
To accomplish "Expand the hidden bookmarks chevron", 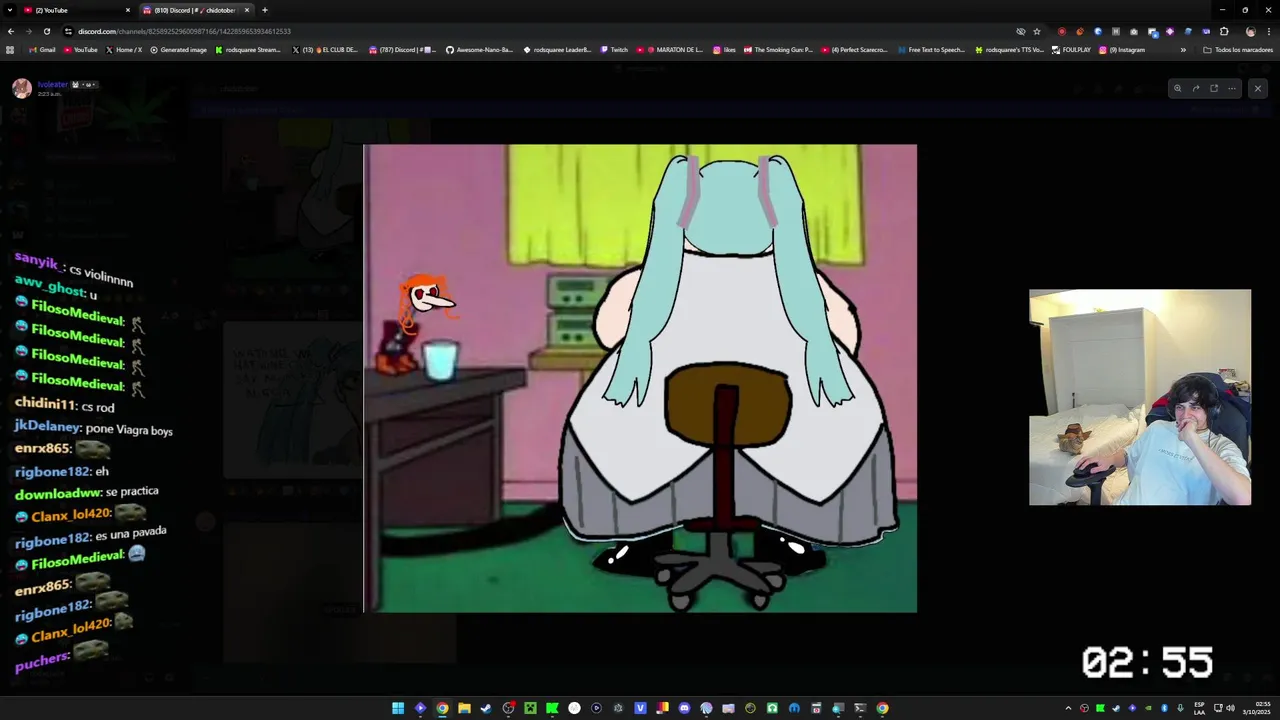I will click(1183, 49).
